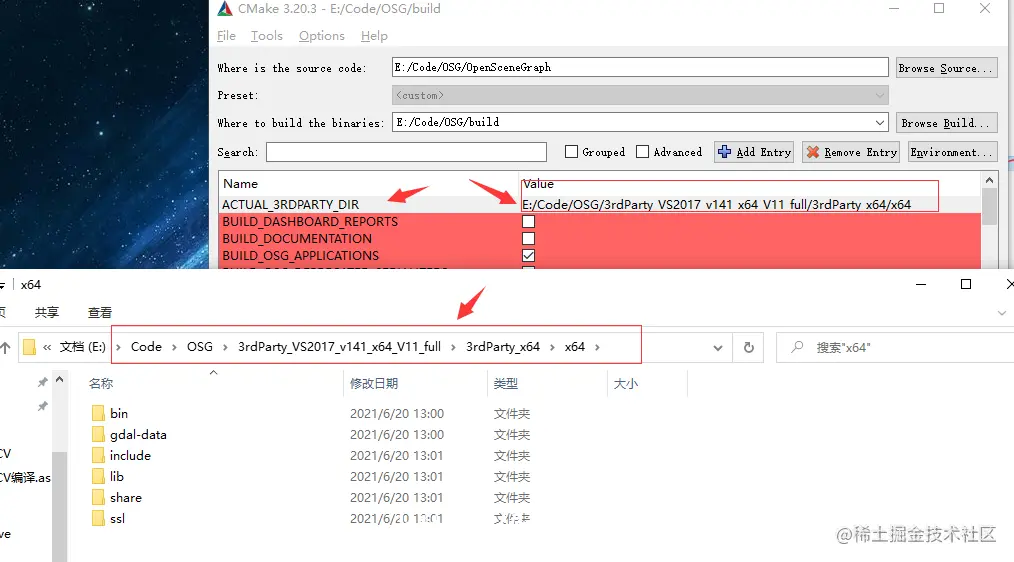Image resolution: width=1014 pixels, height=562 pixels.
Task: Click the Environment button
Action: point(953,152)
